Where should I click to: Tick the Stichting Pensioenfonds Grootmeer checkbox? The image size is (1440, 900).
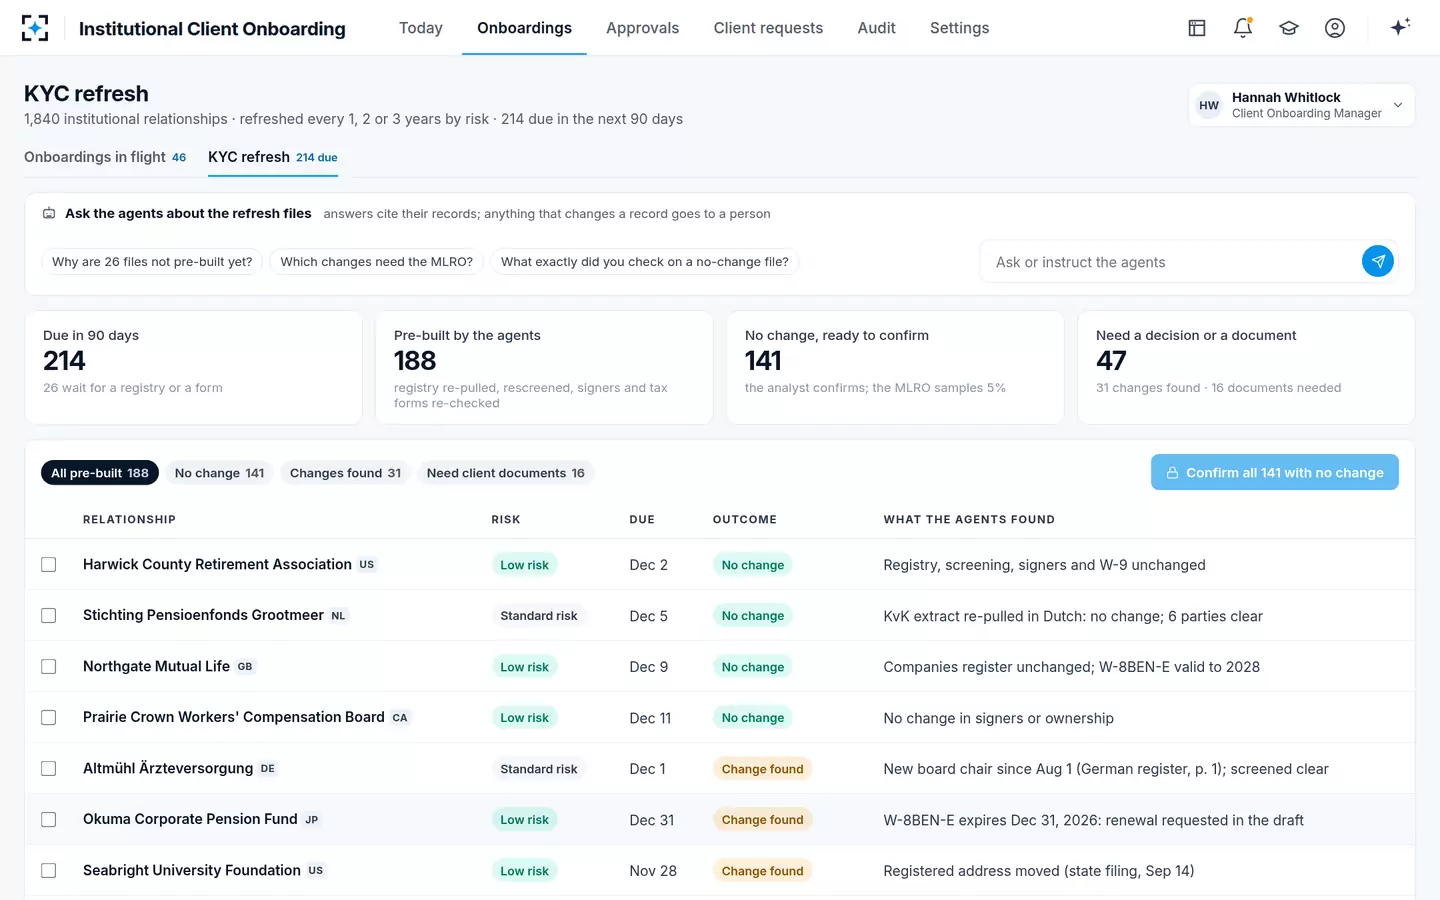48,616
